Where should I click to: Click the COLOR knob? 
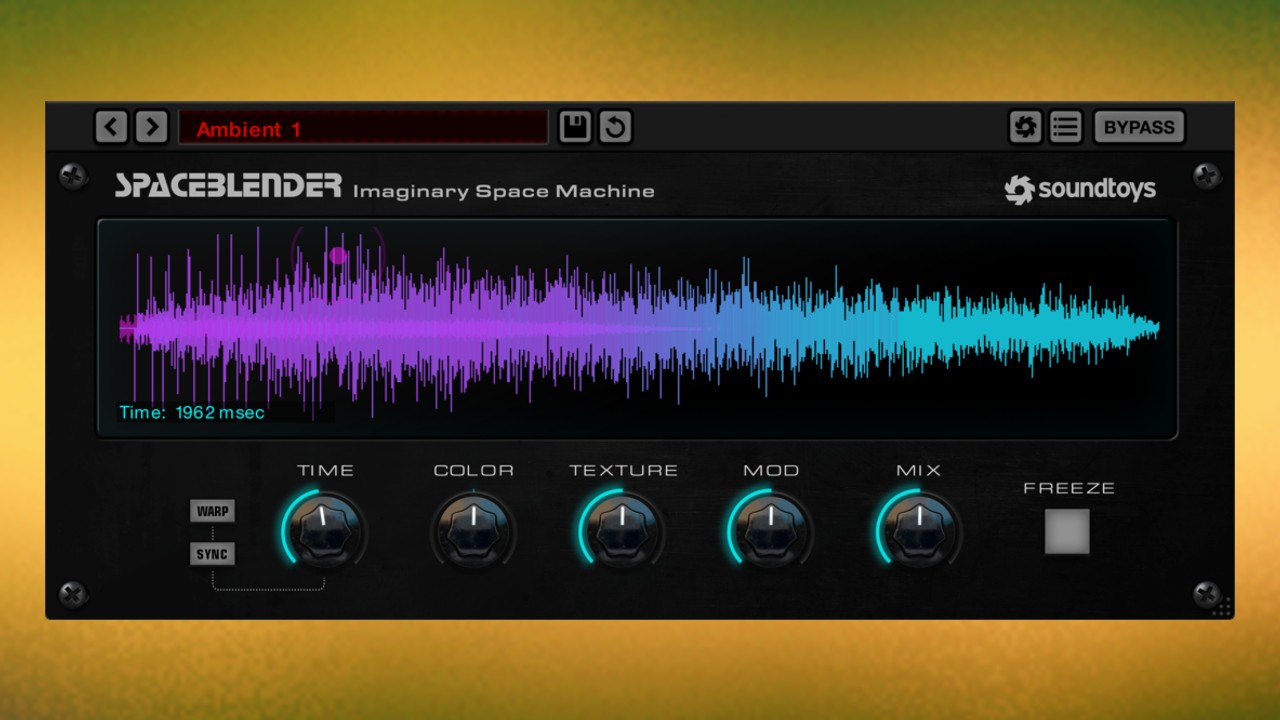pos(474,530)
